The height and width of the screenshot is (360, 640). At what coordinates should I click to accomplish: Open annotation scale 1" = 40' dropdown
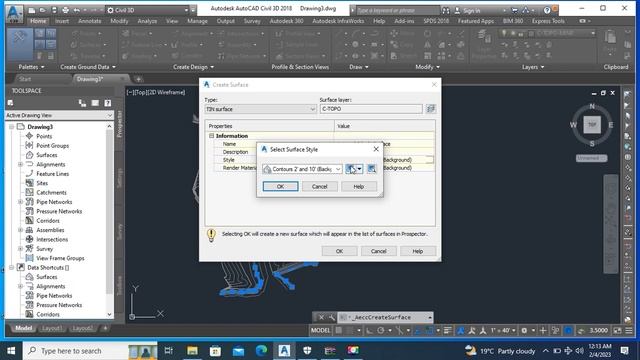(503, 330)
